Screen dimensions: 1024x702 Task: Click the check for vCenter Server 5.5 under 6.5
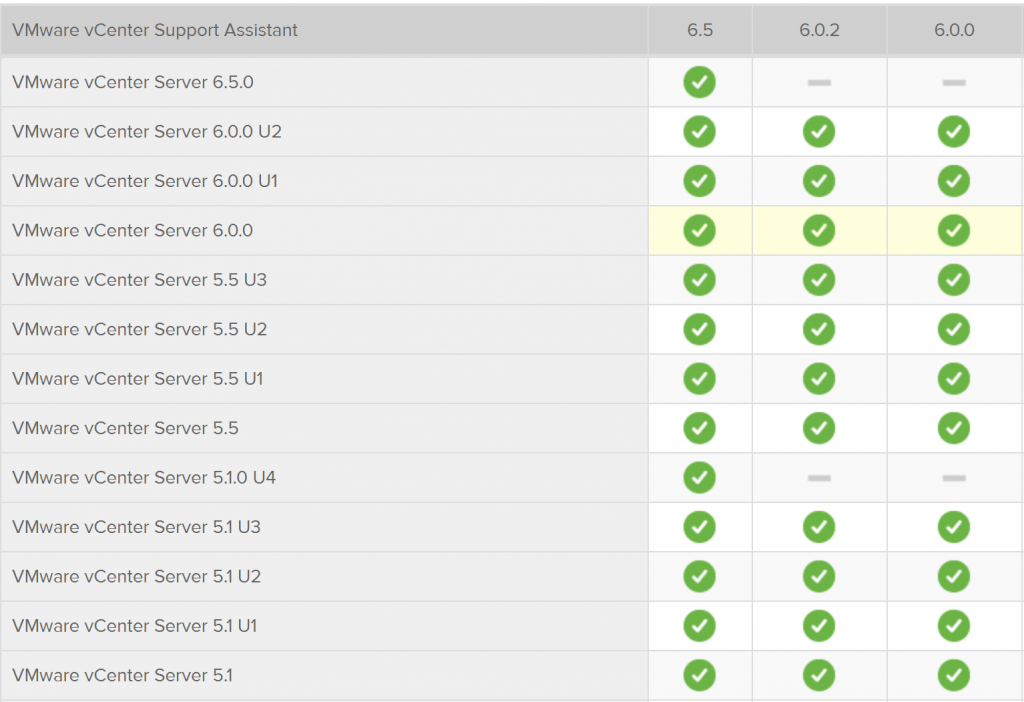(699, 428)
